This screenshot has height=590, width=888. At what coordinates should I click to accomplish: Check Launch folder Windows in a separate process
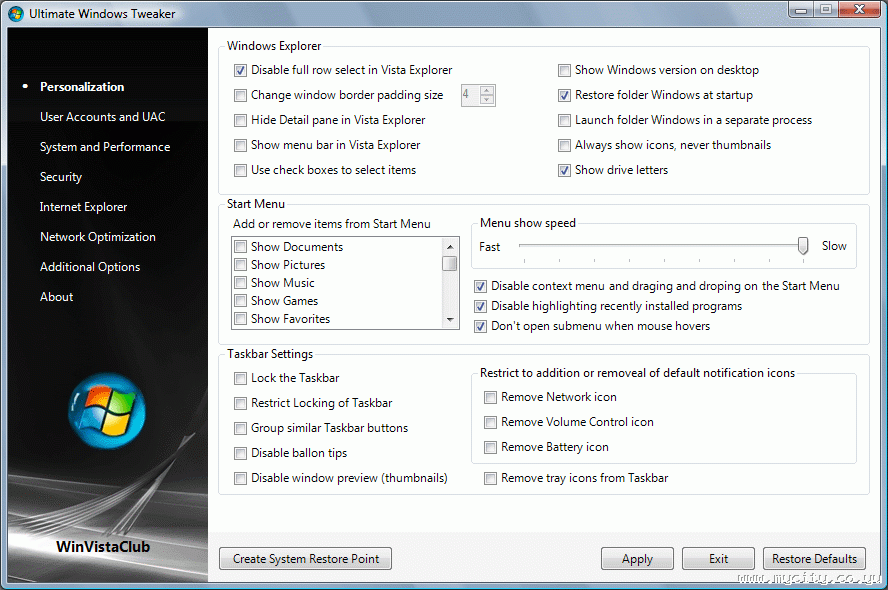pos(564,120)
